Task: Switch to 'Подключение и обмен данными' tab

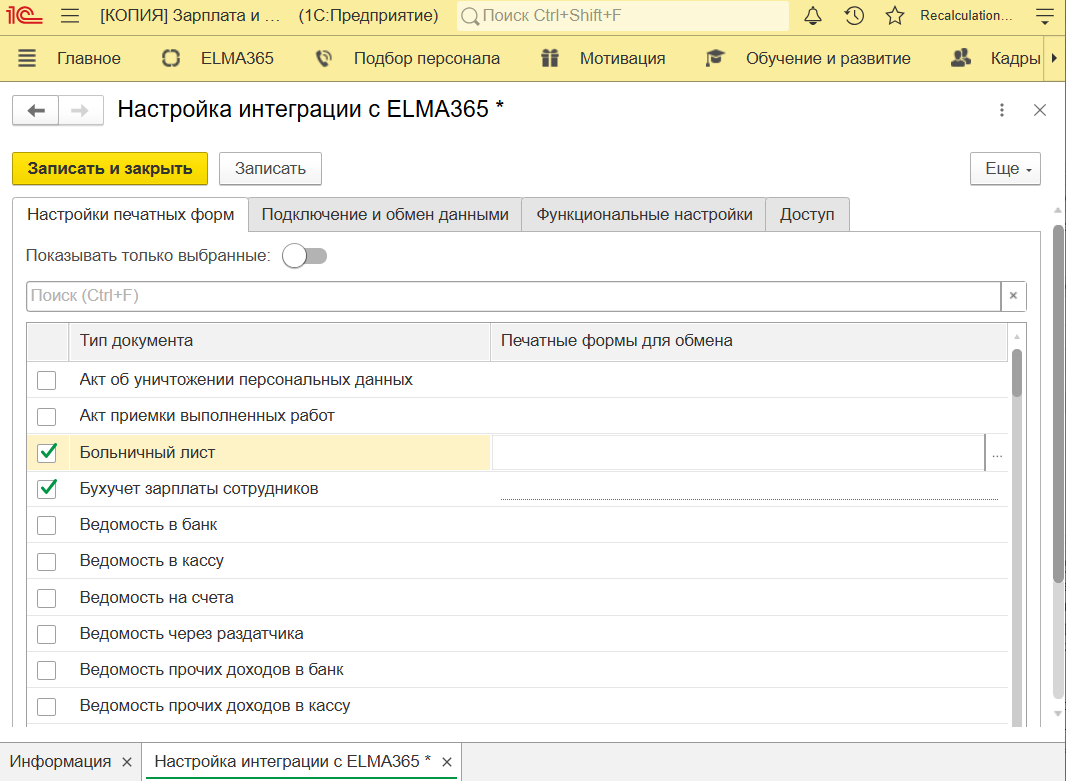Action: click(385, 215)
